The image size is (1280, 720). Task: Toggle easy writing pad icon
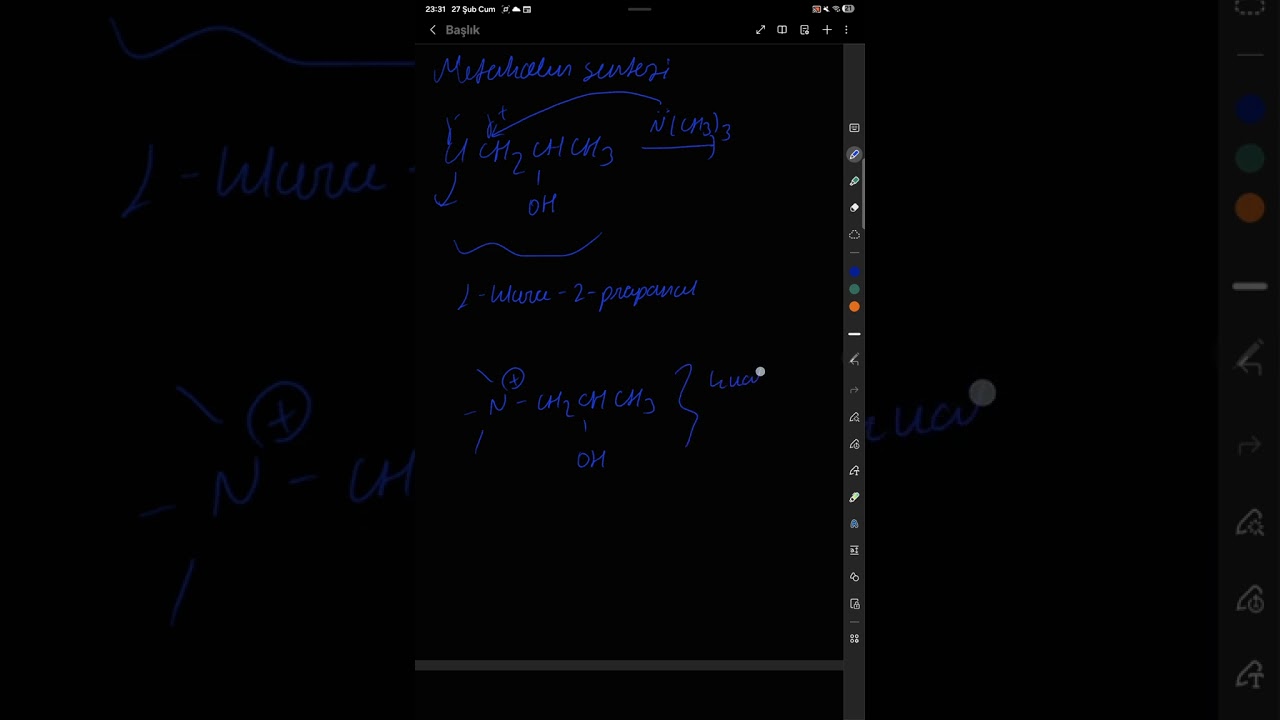tap(854, 550)
